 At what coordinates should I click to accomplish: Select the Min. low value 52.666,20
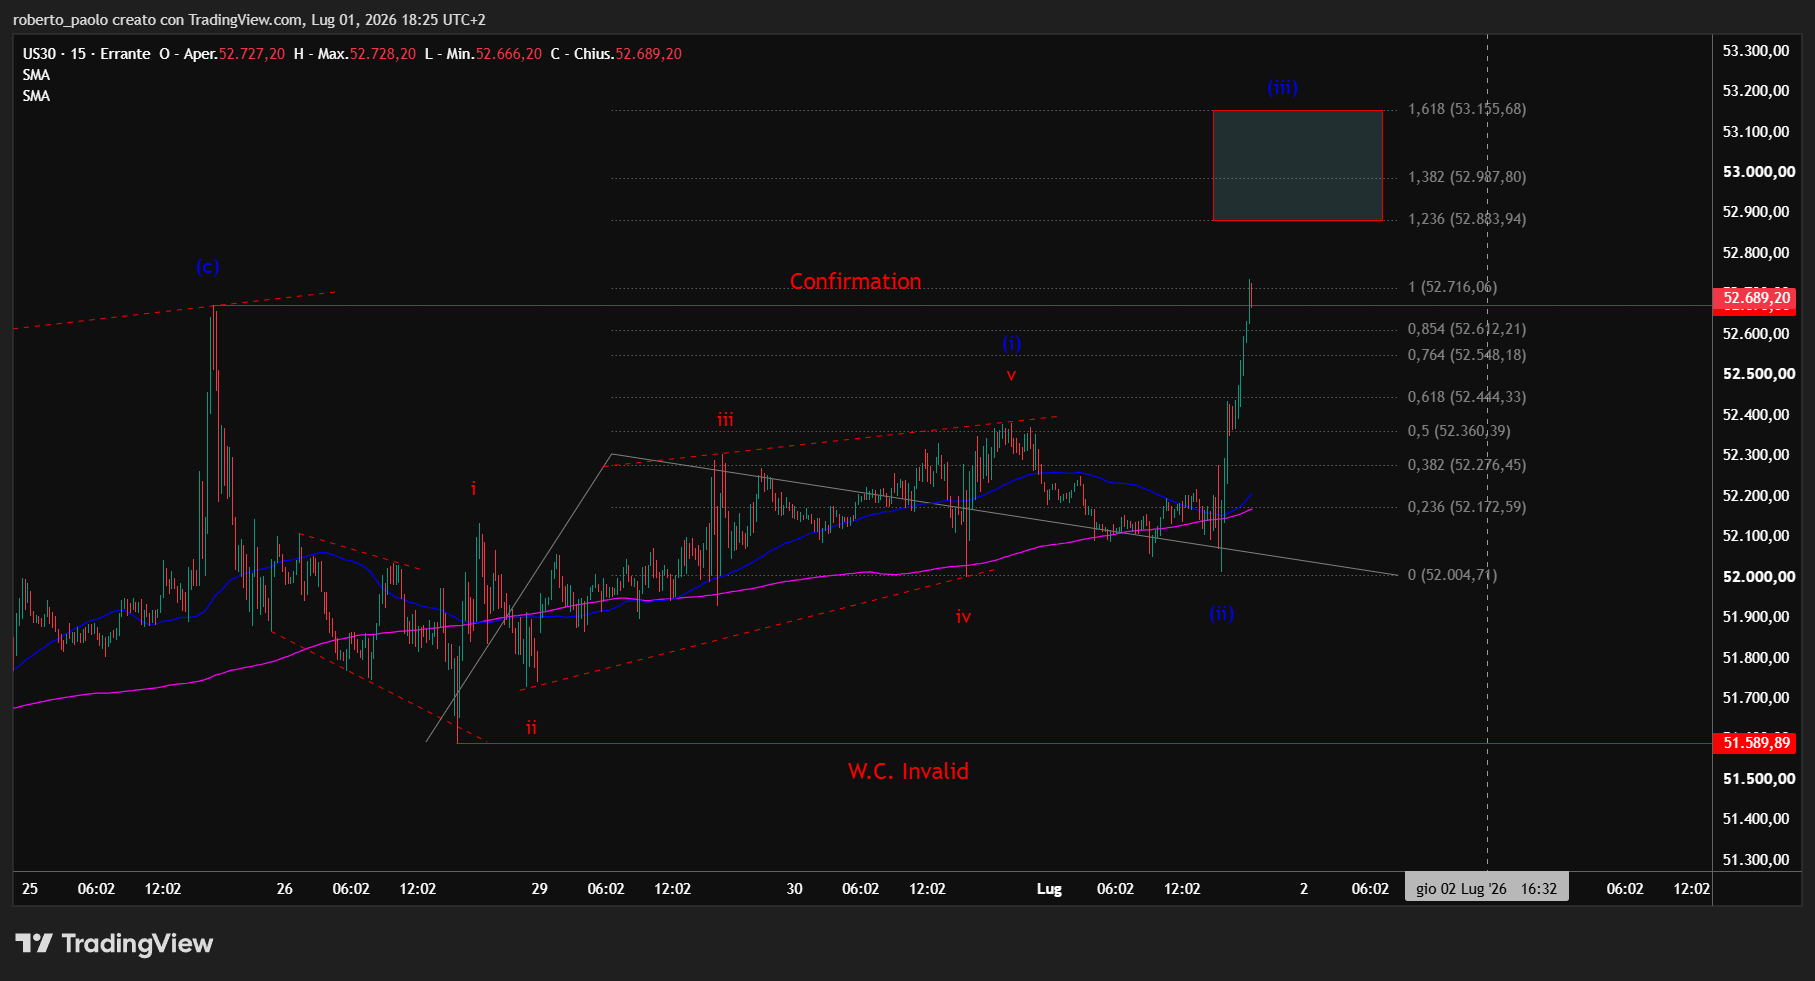509,54
